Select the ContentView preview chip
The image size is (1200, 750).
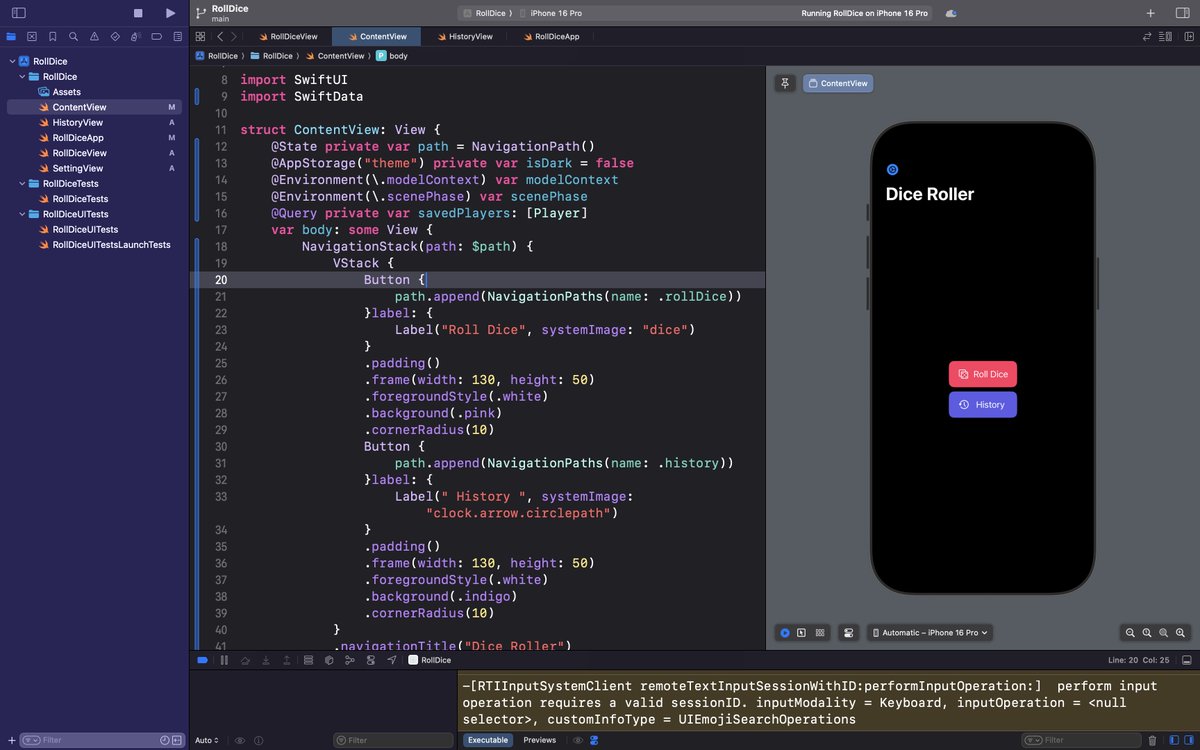(x=838, y=83)
